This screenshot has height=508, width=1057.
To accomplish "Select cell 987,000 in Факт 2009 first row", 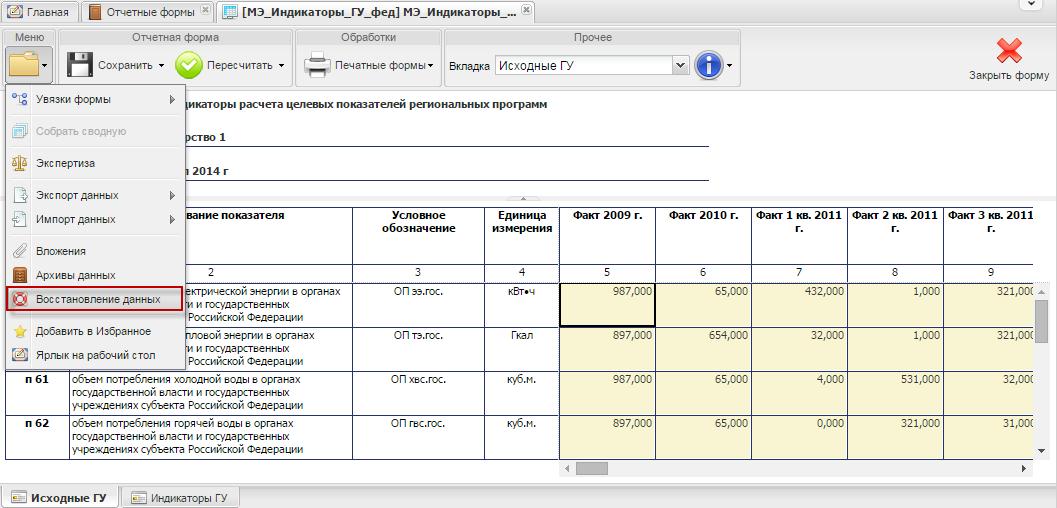I will pos(607,305).
